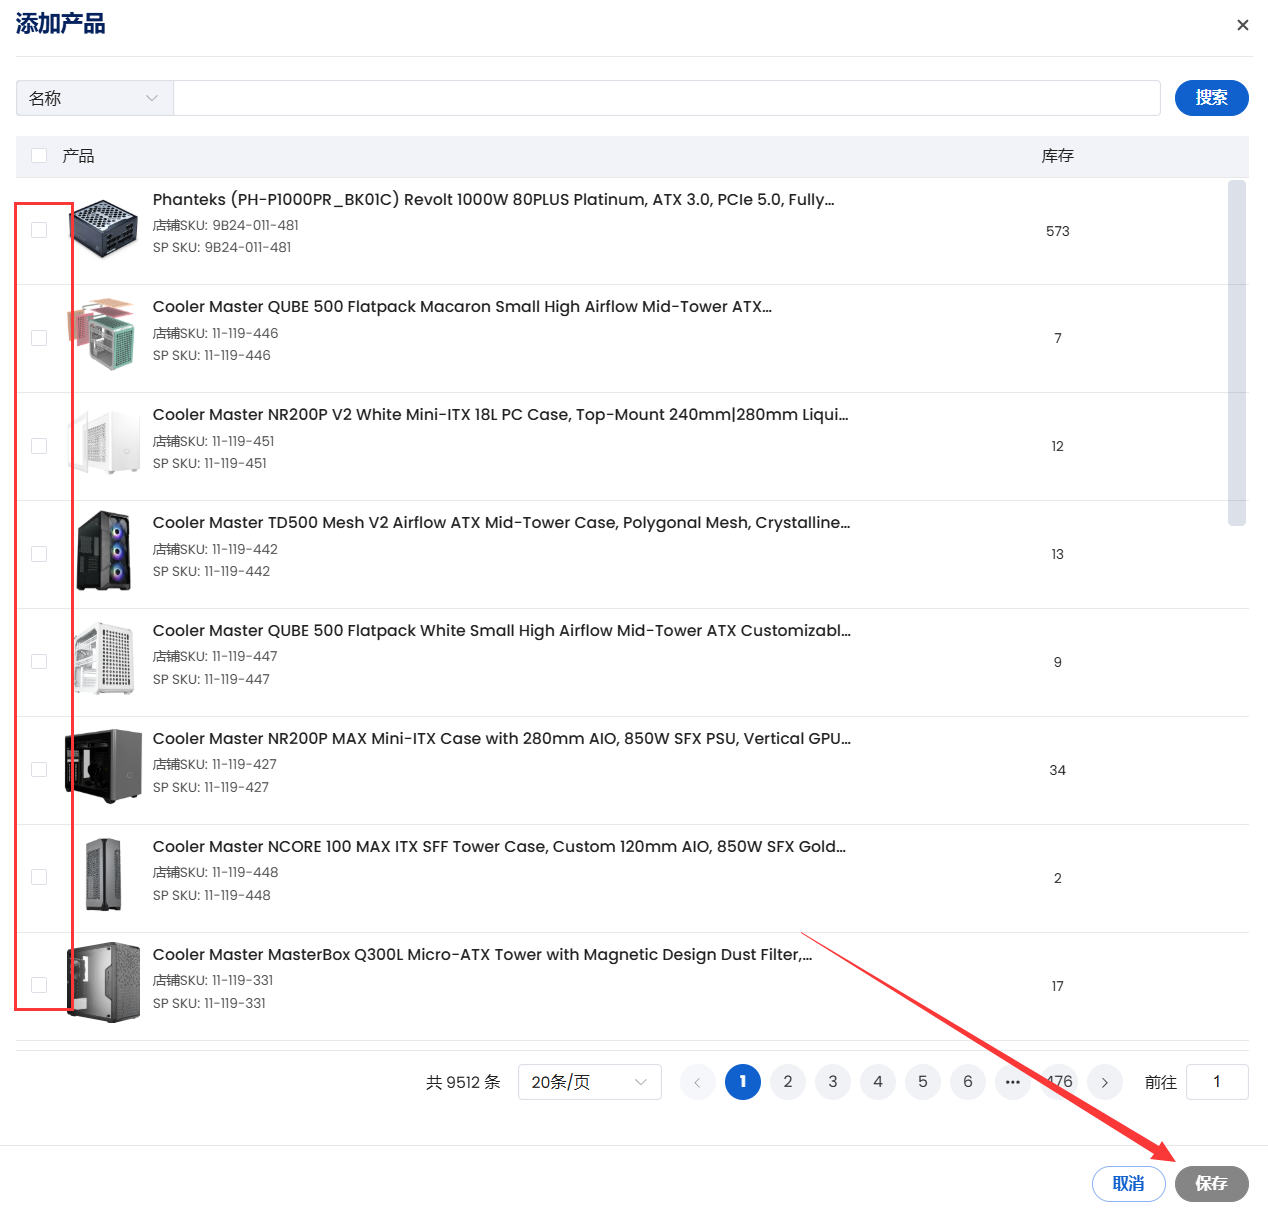Focus the product search text box
1268x1212 pixels.
point(667,98)
